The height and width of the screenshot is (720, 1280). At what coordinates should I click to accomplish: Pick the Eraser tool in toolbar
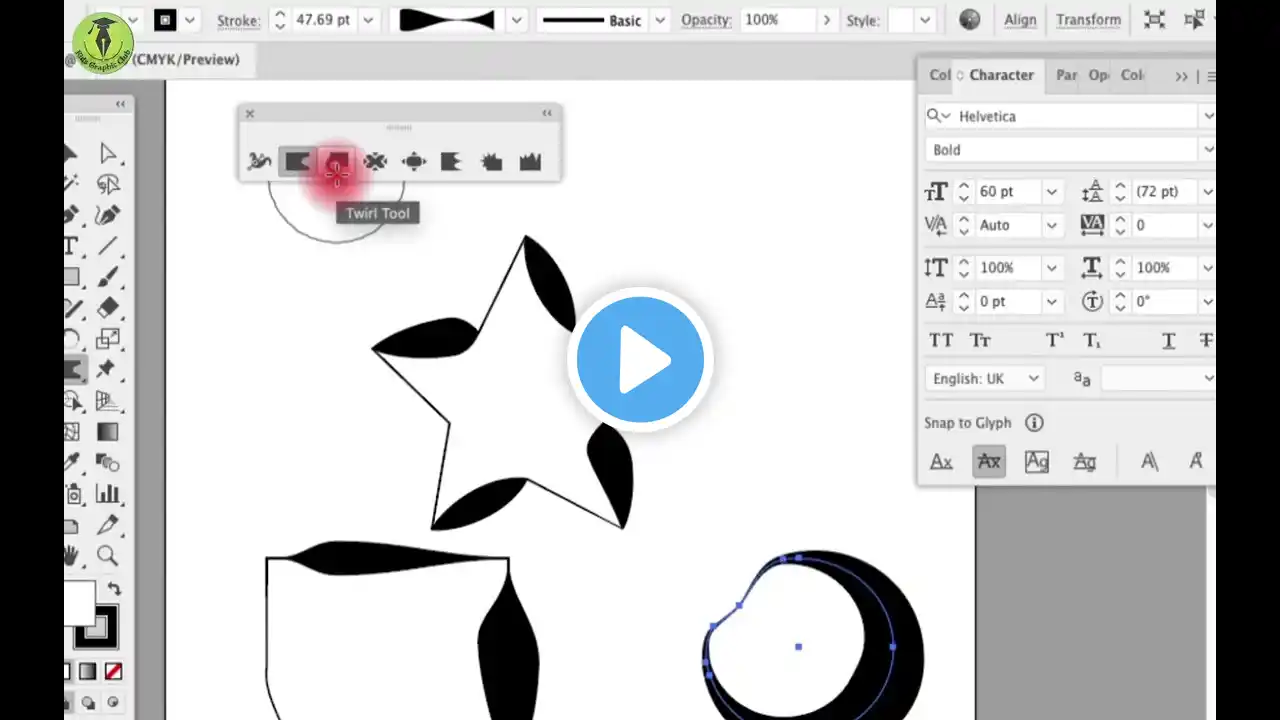coord(108,308)
